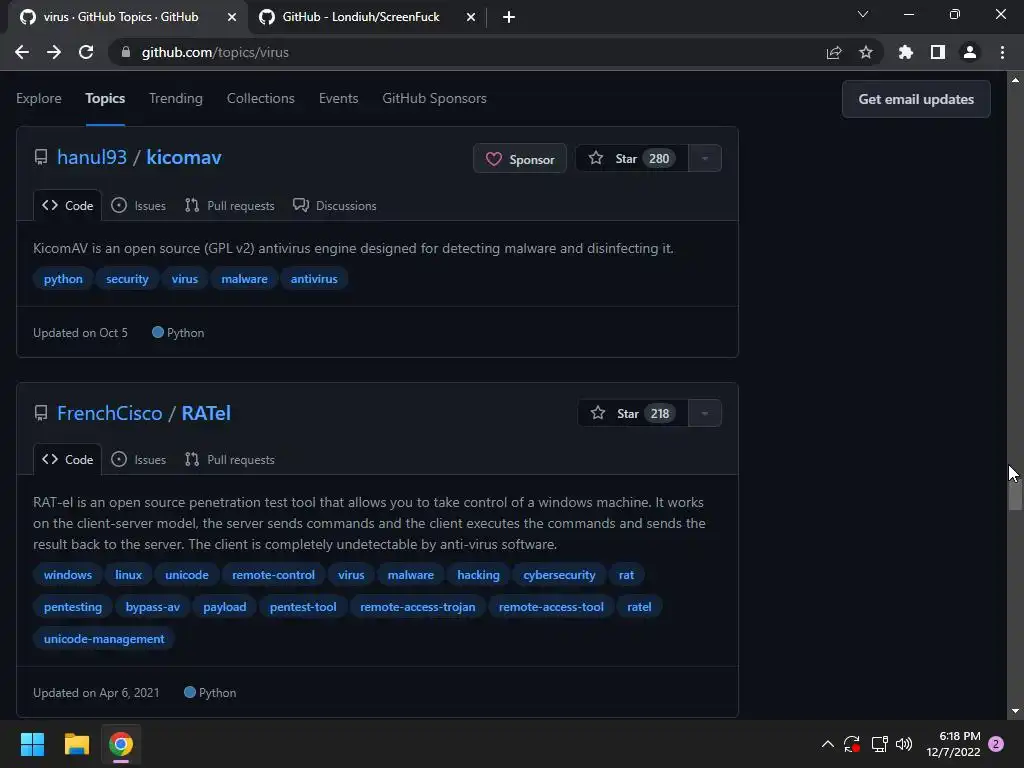Open File Explorer from the taskbar
Image resolution: width=1024 pixels, height=768 pixels.
76,744
